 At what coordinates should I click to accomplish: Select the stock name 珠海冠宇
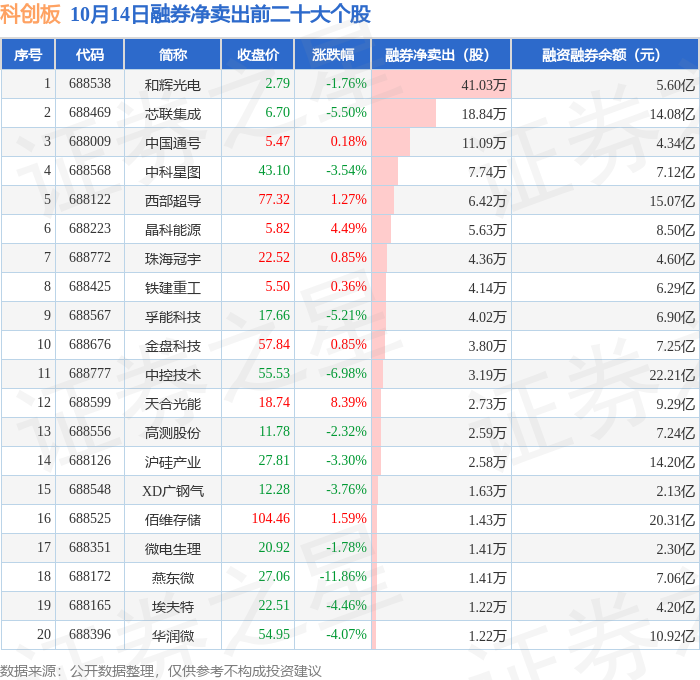tap(173, 259)
